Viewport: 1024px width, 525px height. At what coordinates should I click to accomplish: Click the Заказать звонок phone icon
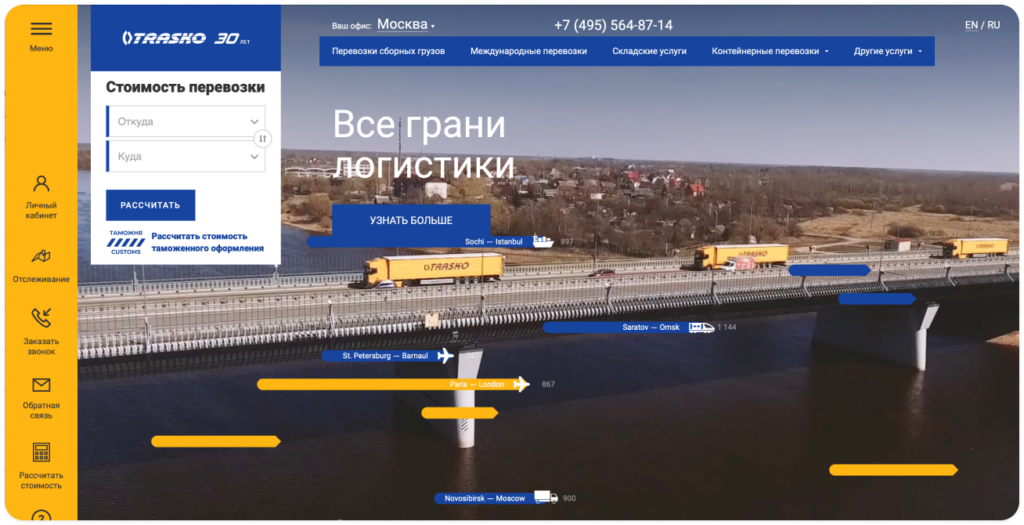41,318
